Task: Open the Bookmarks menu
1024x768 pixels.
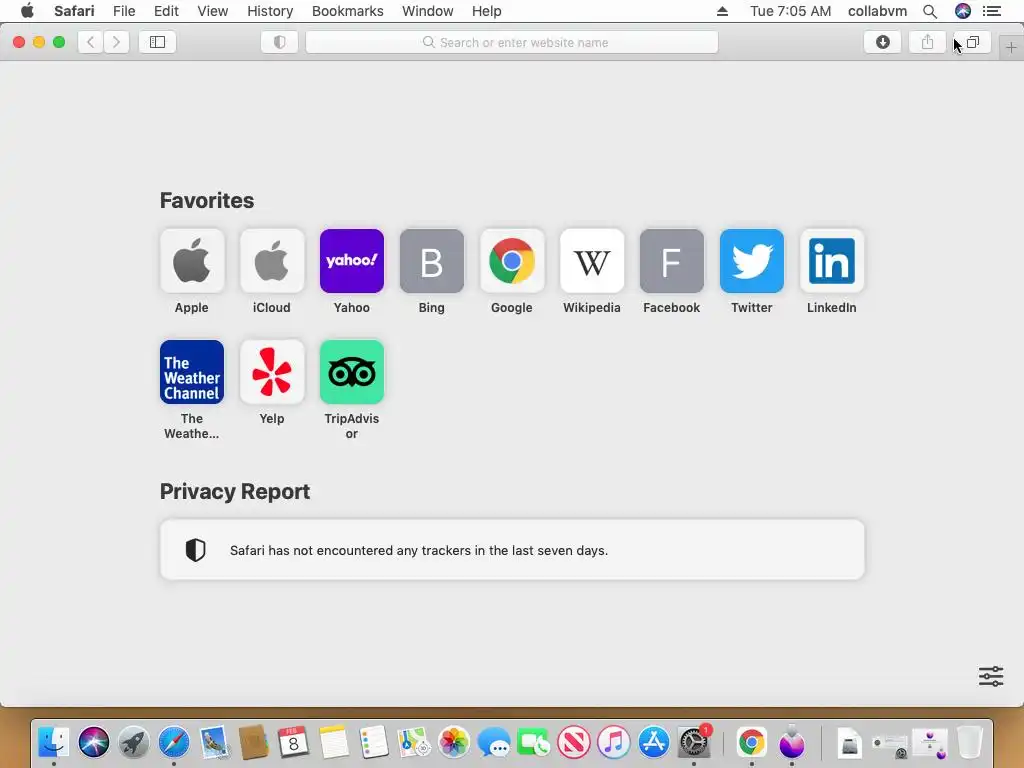Action: 347,11
